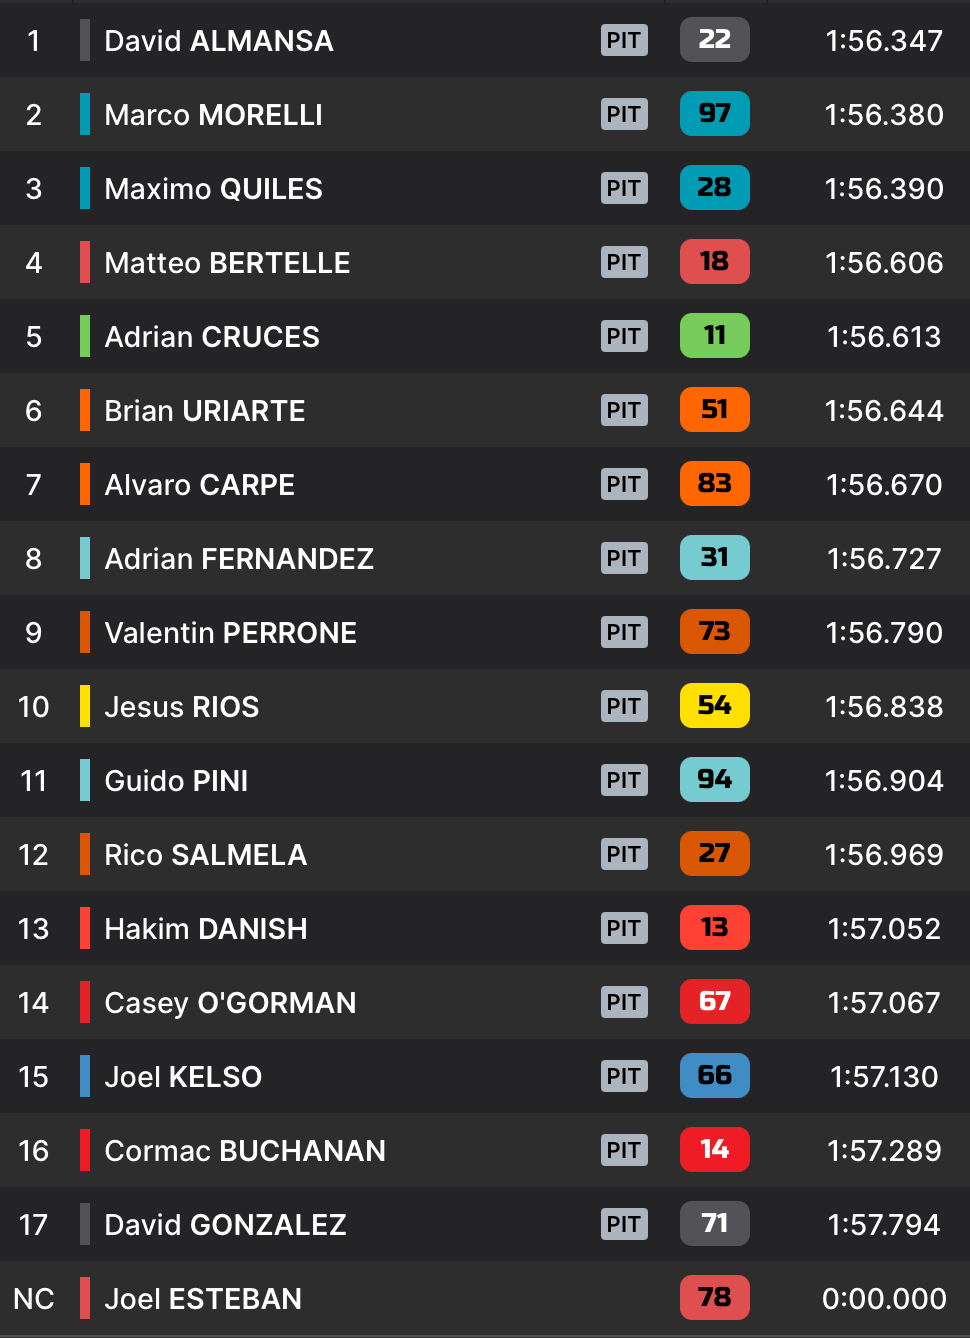Select the green number 11 badge
This screenshot has height=1338, width=970.
714,336
